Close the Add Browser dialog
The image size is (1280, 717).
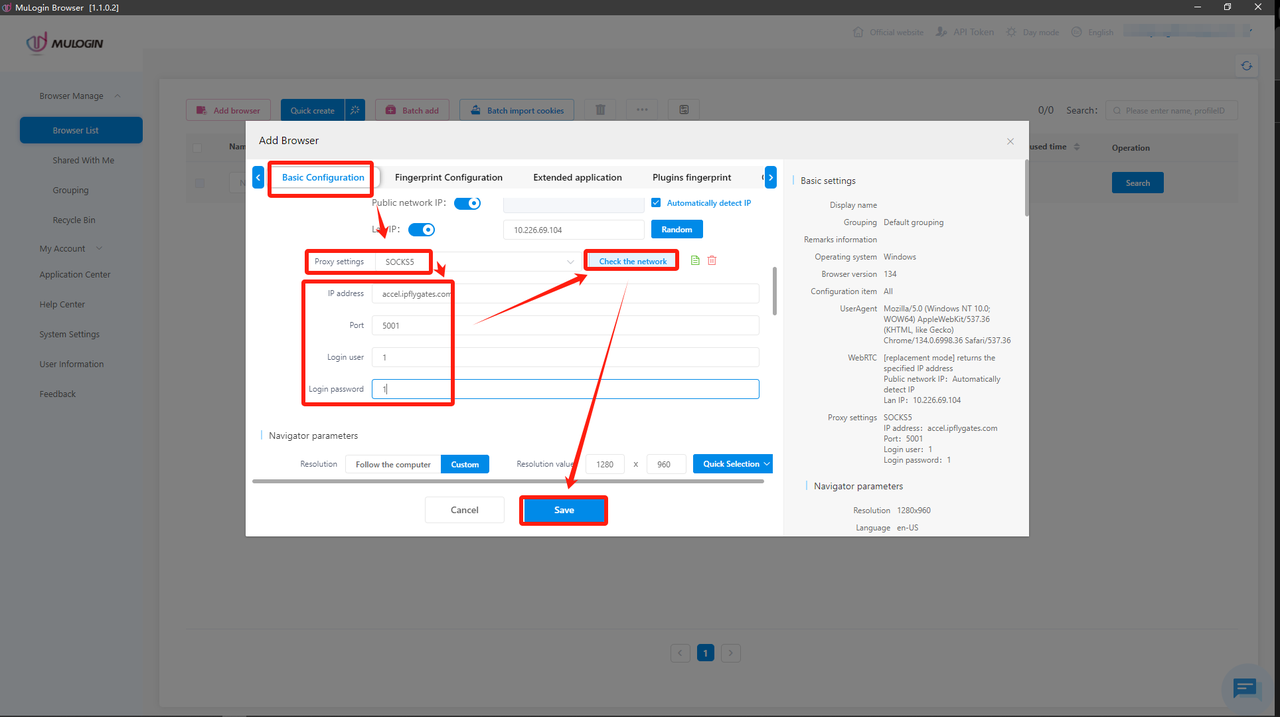coord(1010,141)
